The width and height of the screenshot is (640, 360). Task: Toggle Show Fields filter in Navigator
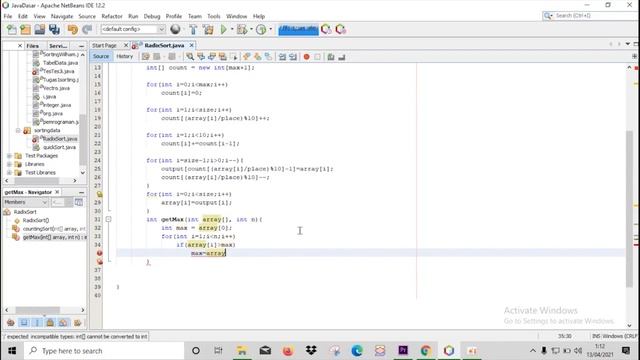pyautogui.click(x=24, y=323)
